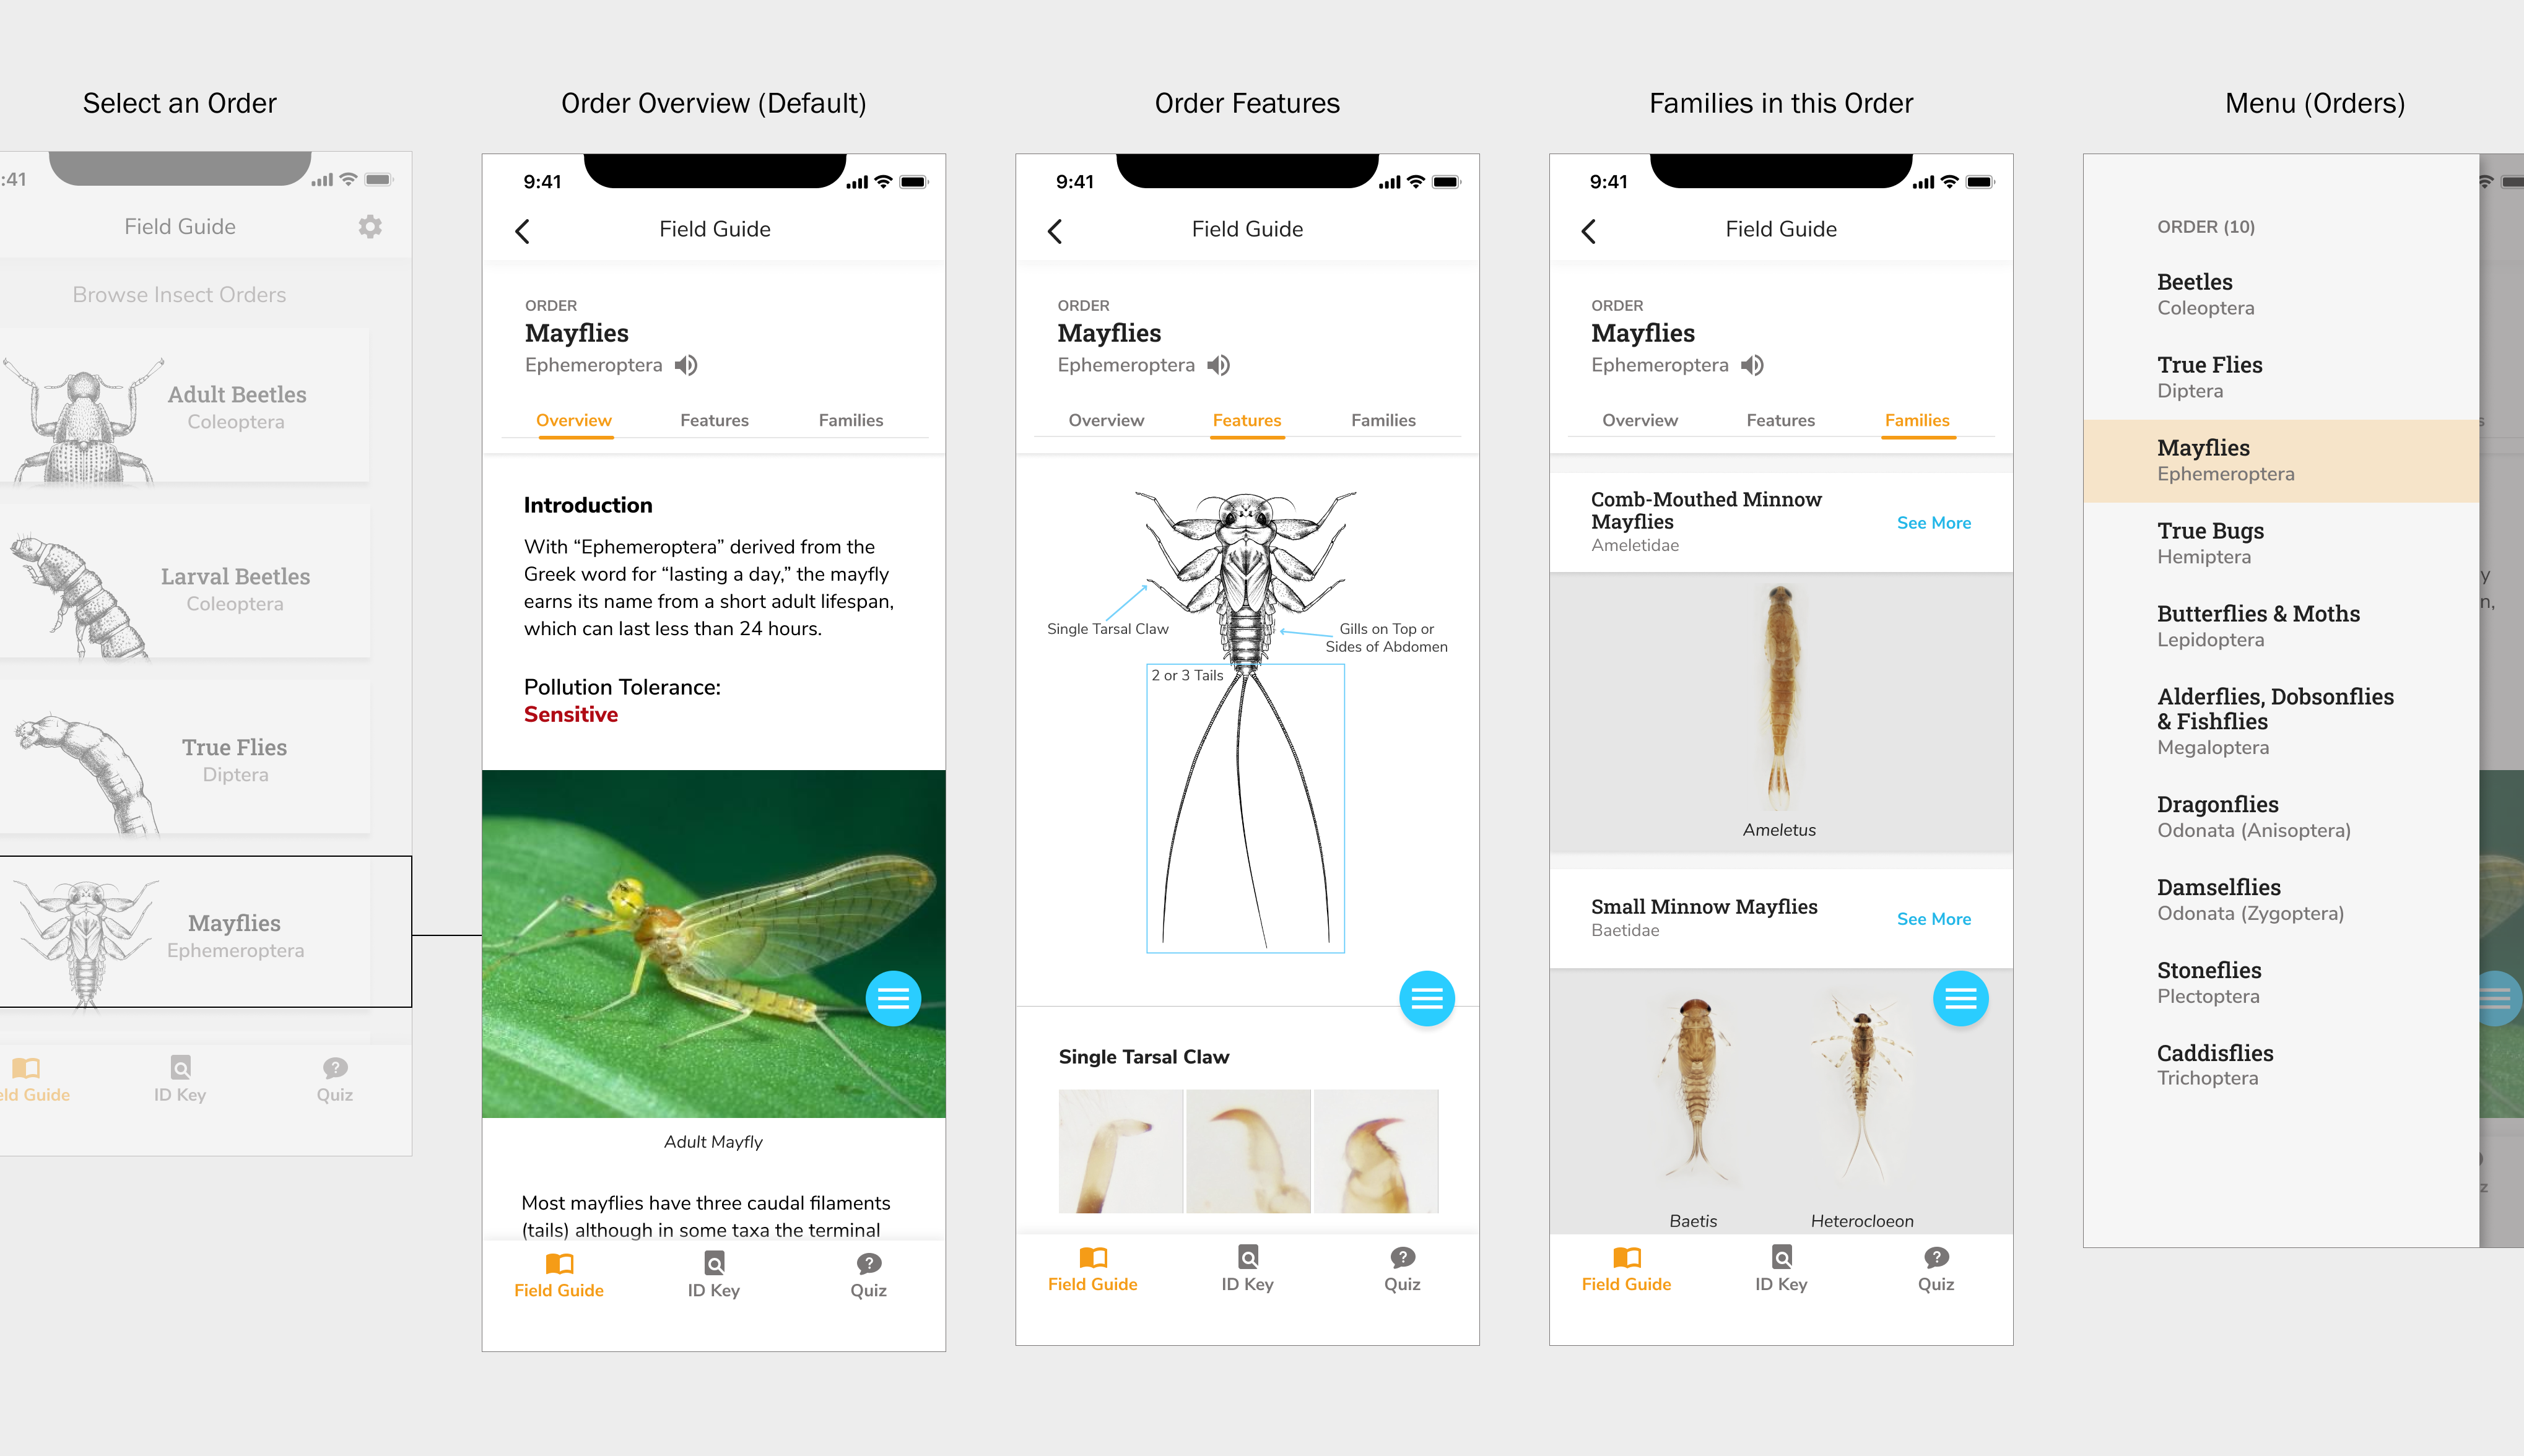
Task: Tap the first Single Tarsal Claw thumbnail
Action: pos(1120,1151)
